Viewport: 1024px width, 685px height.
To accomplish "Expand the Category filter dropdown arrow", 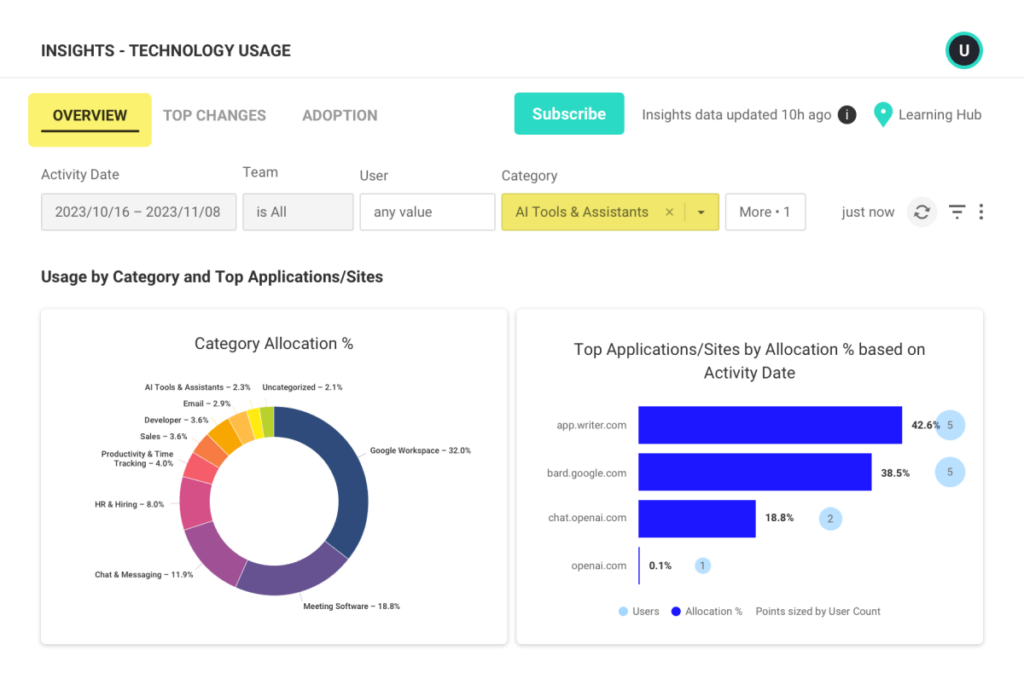I will pos(699,212).
